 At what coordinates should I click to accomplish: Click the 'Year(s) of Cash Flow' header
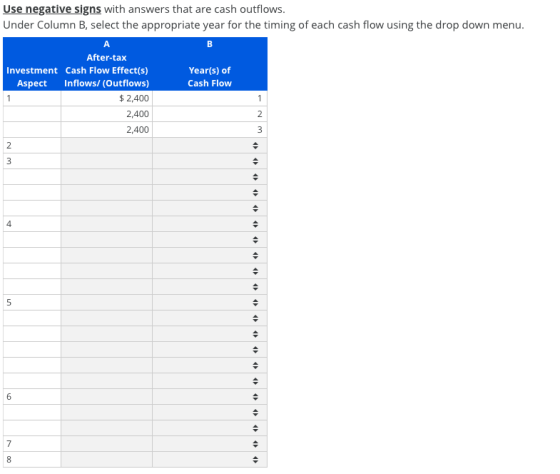[x=210, y=77]
